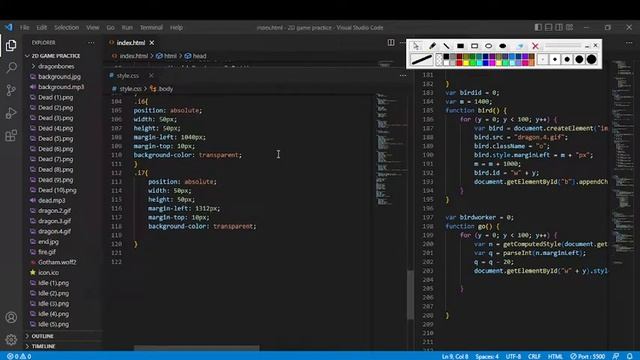640x360 pixels.
Task: Click the html breadcrumb in index.html path
Action: tap(167, 56)
